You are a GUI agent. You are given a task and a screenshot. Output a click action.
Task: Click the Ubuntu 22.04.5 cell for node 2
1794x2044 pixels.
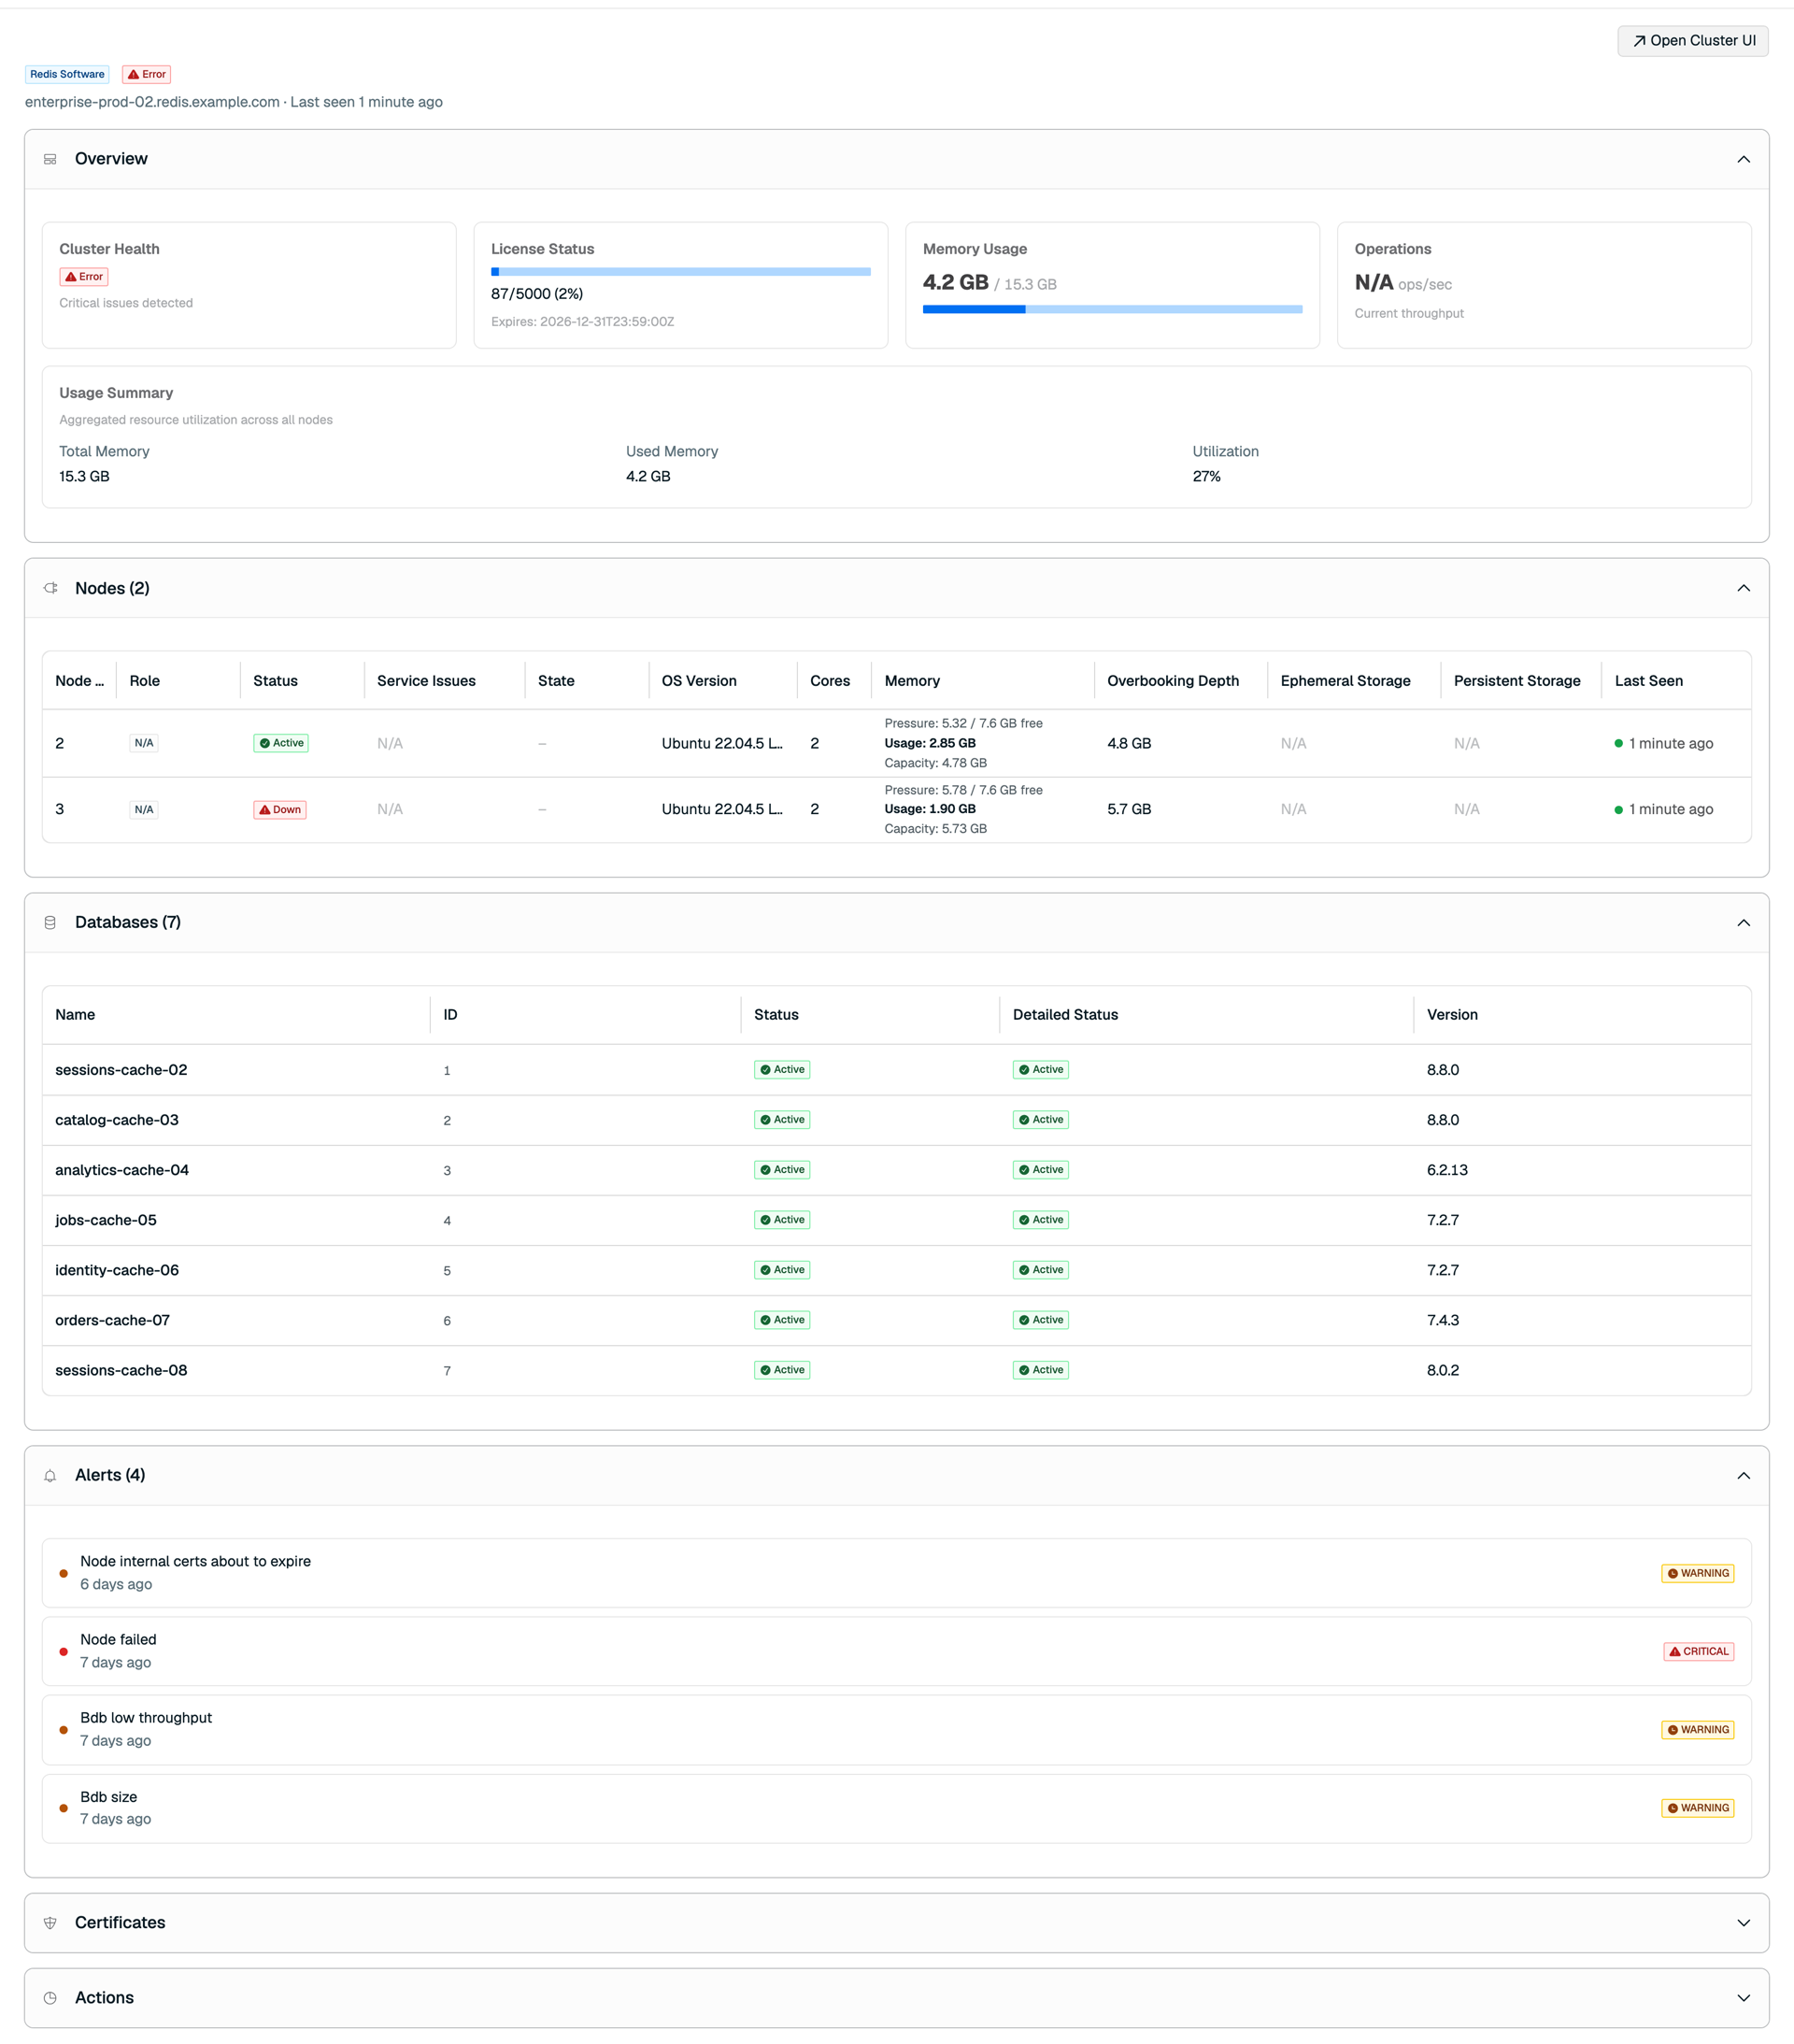(x=722, y=743)
